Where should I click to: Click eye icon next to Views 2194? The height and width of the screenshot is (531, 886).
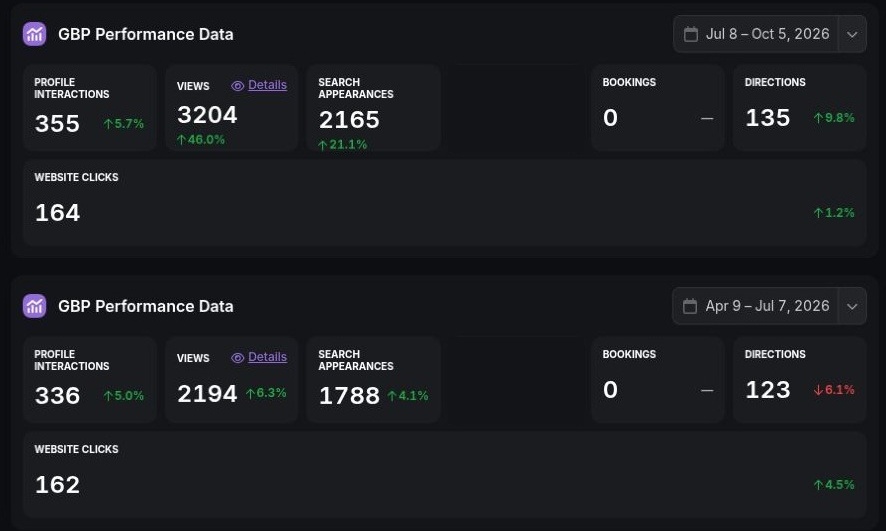tap(237, 358)
